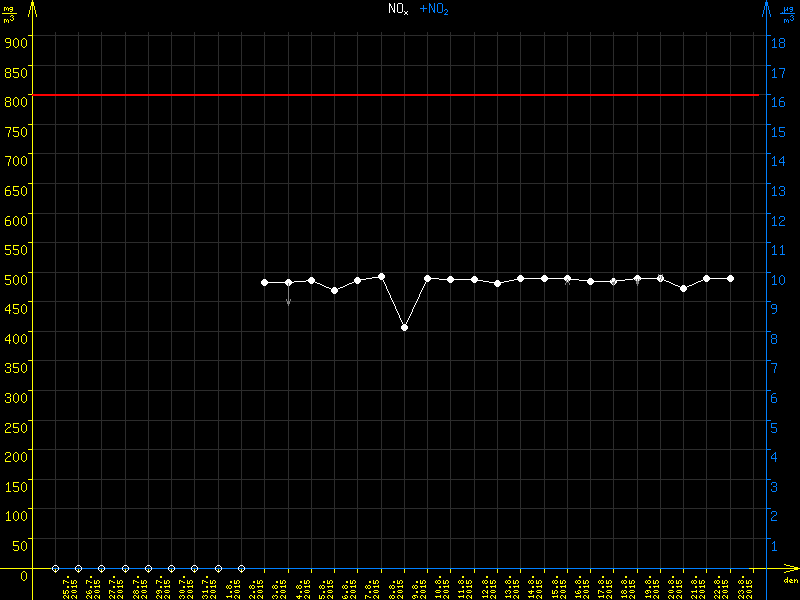Click the last hollow zero-value point on x-axis
800x600 pixels.
241,568
